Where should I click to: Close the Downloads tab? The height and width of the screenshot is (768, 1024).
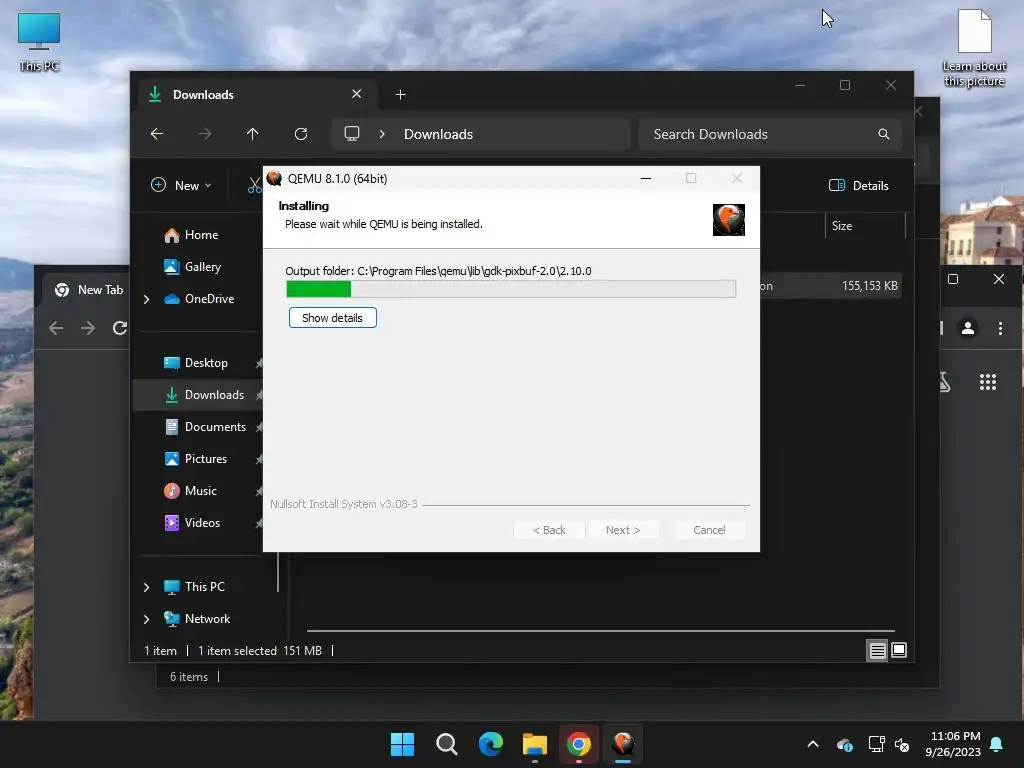click(x=357, y=94)
